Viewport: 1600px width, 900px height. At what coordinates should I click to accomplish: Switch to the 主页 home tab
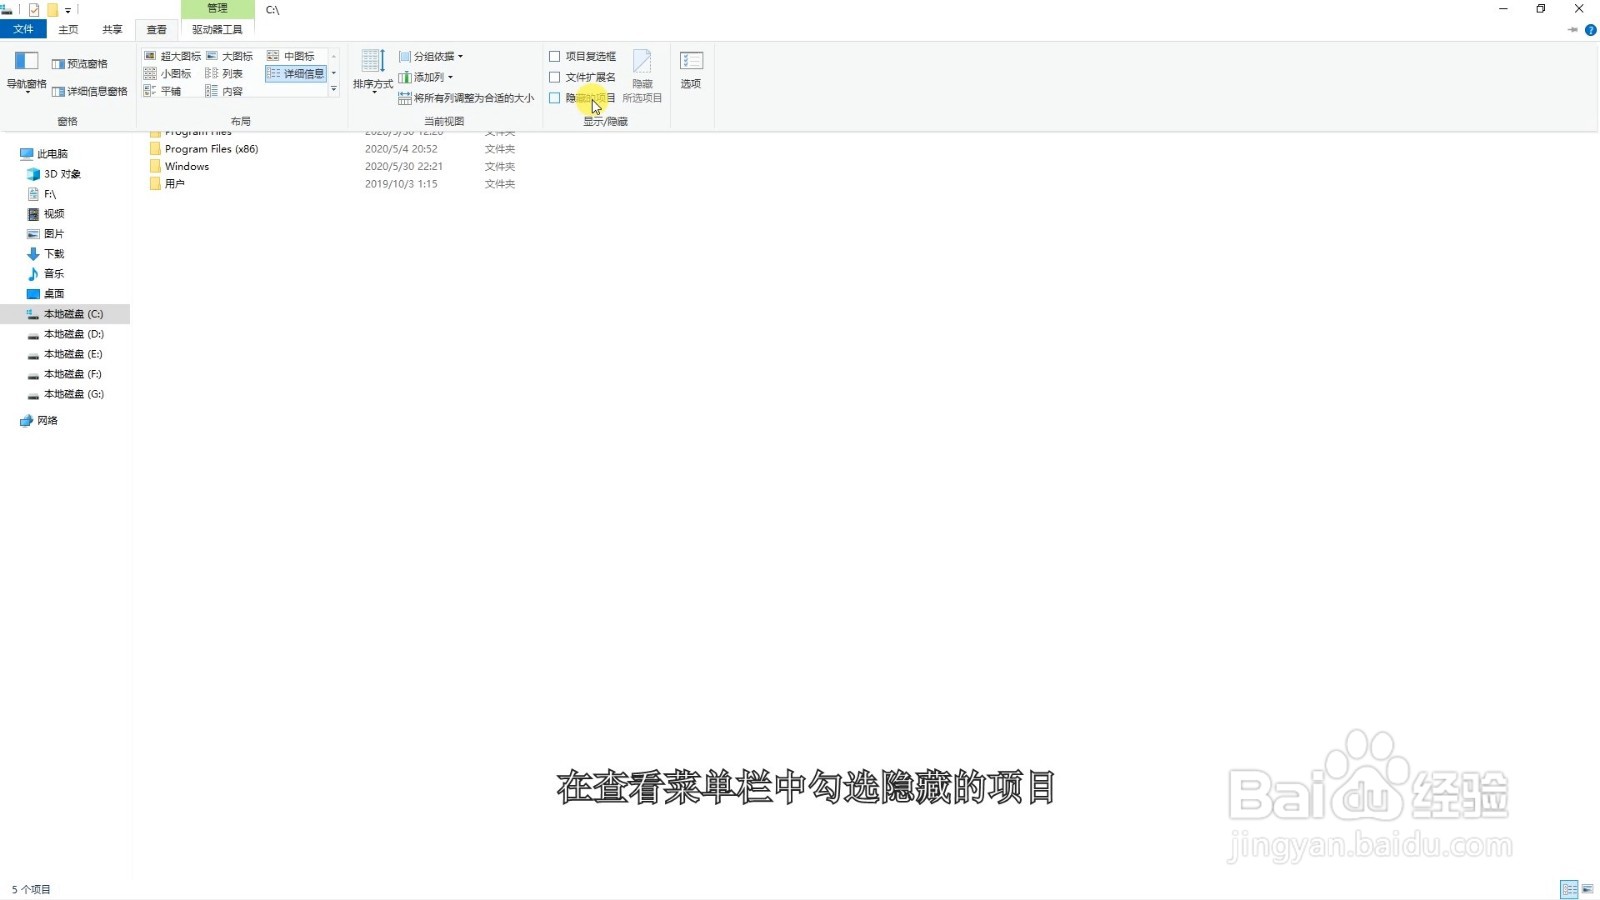(68, 30)
